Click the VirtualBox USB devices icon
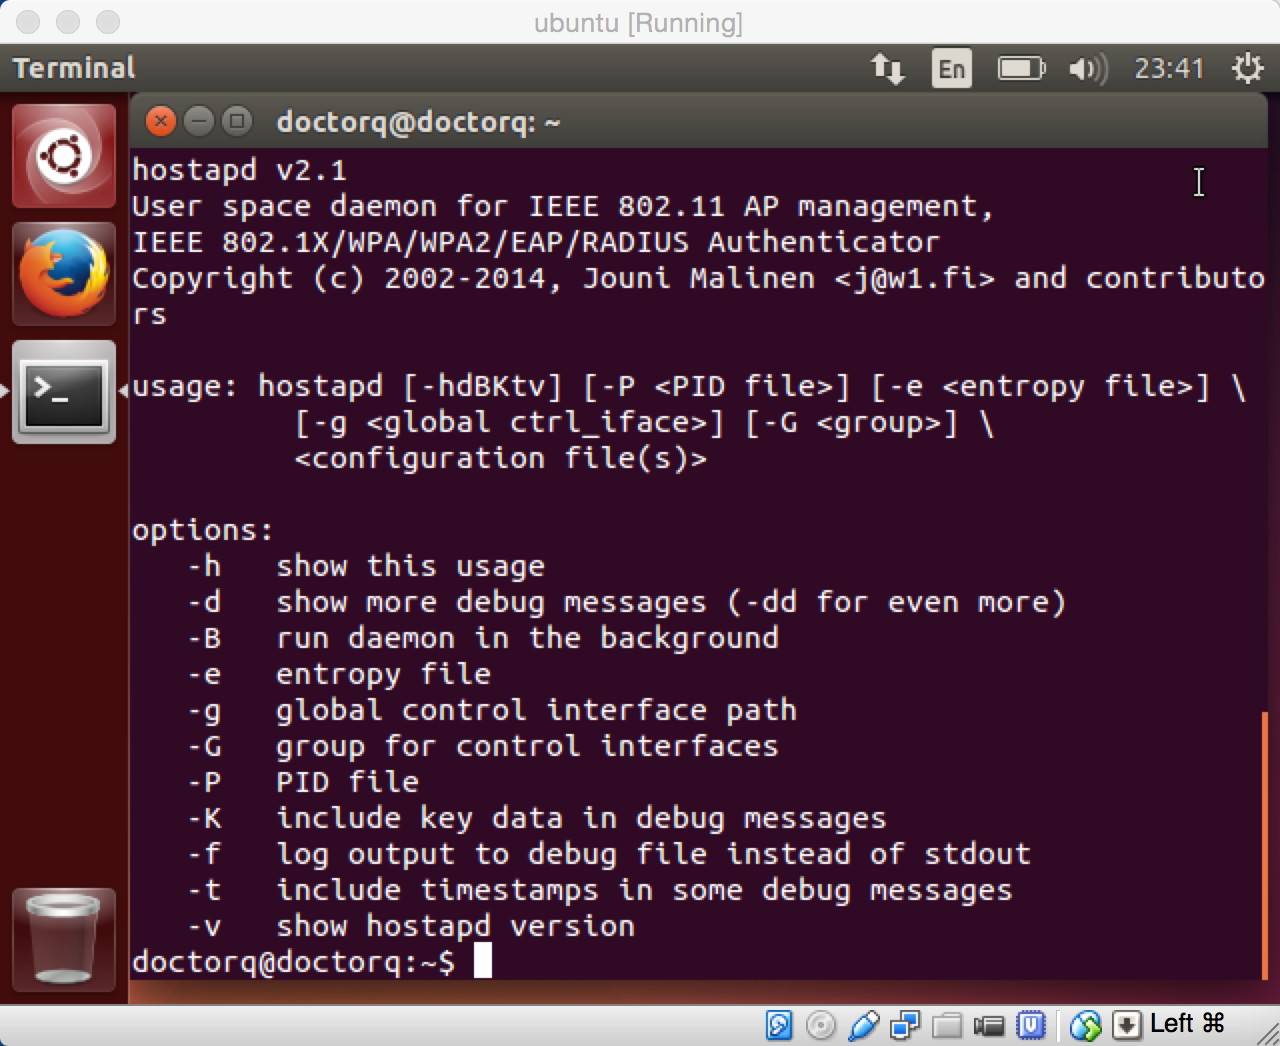The width and height of the screenshot is (1280, 1046). [x=863, y=1025]
